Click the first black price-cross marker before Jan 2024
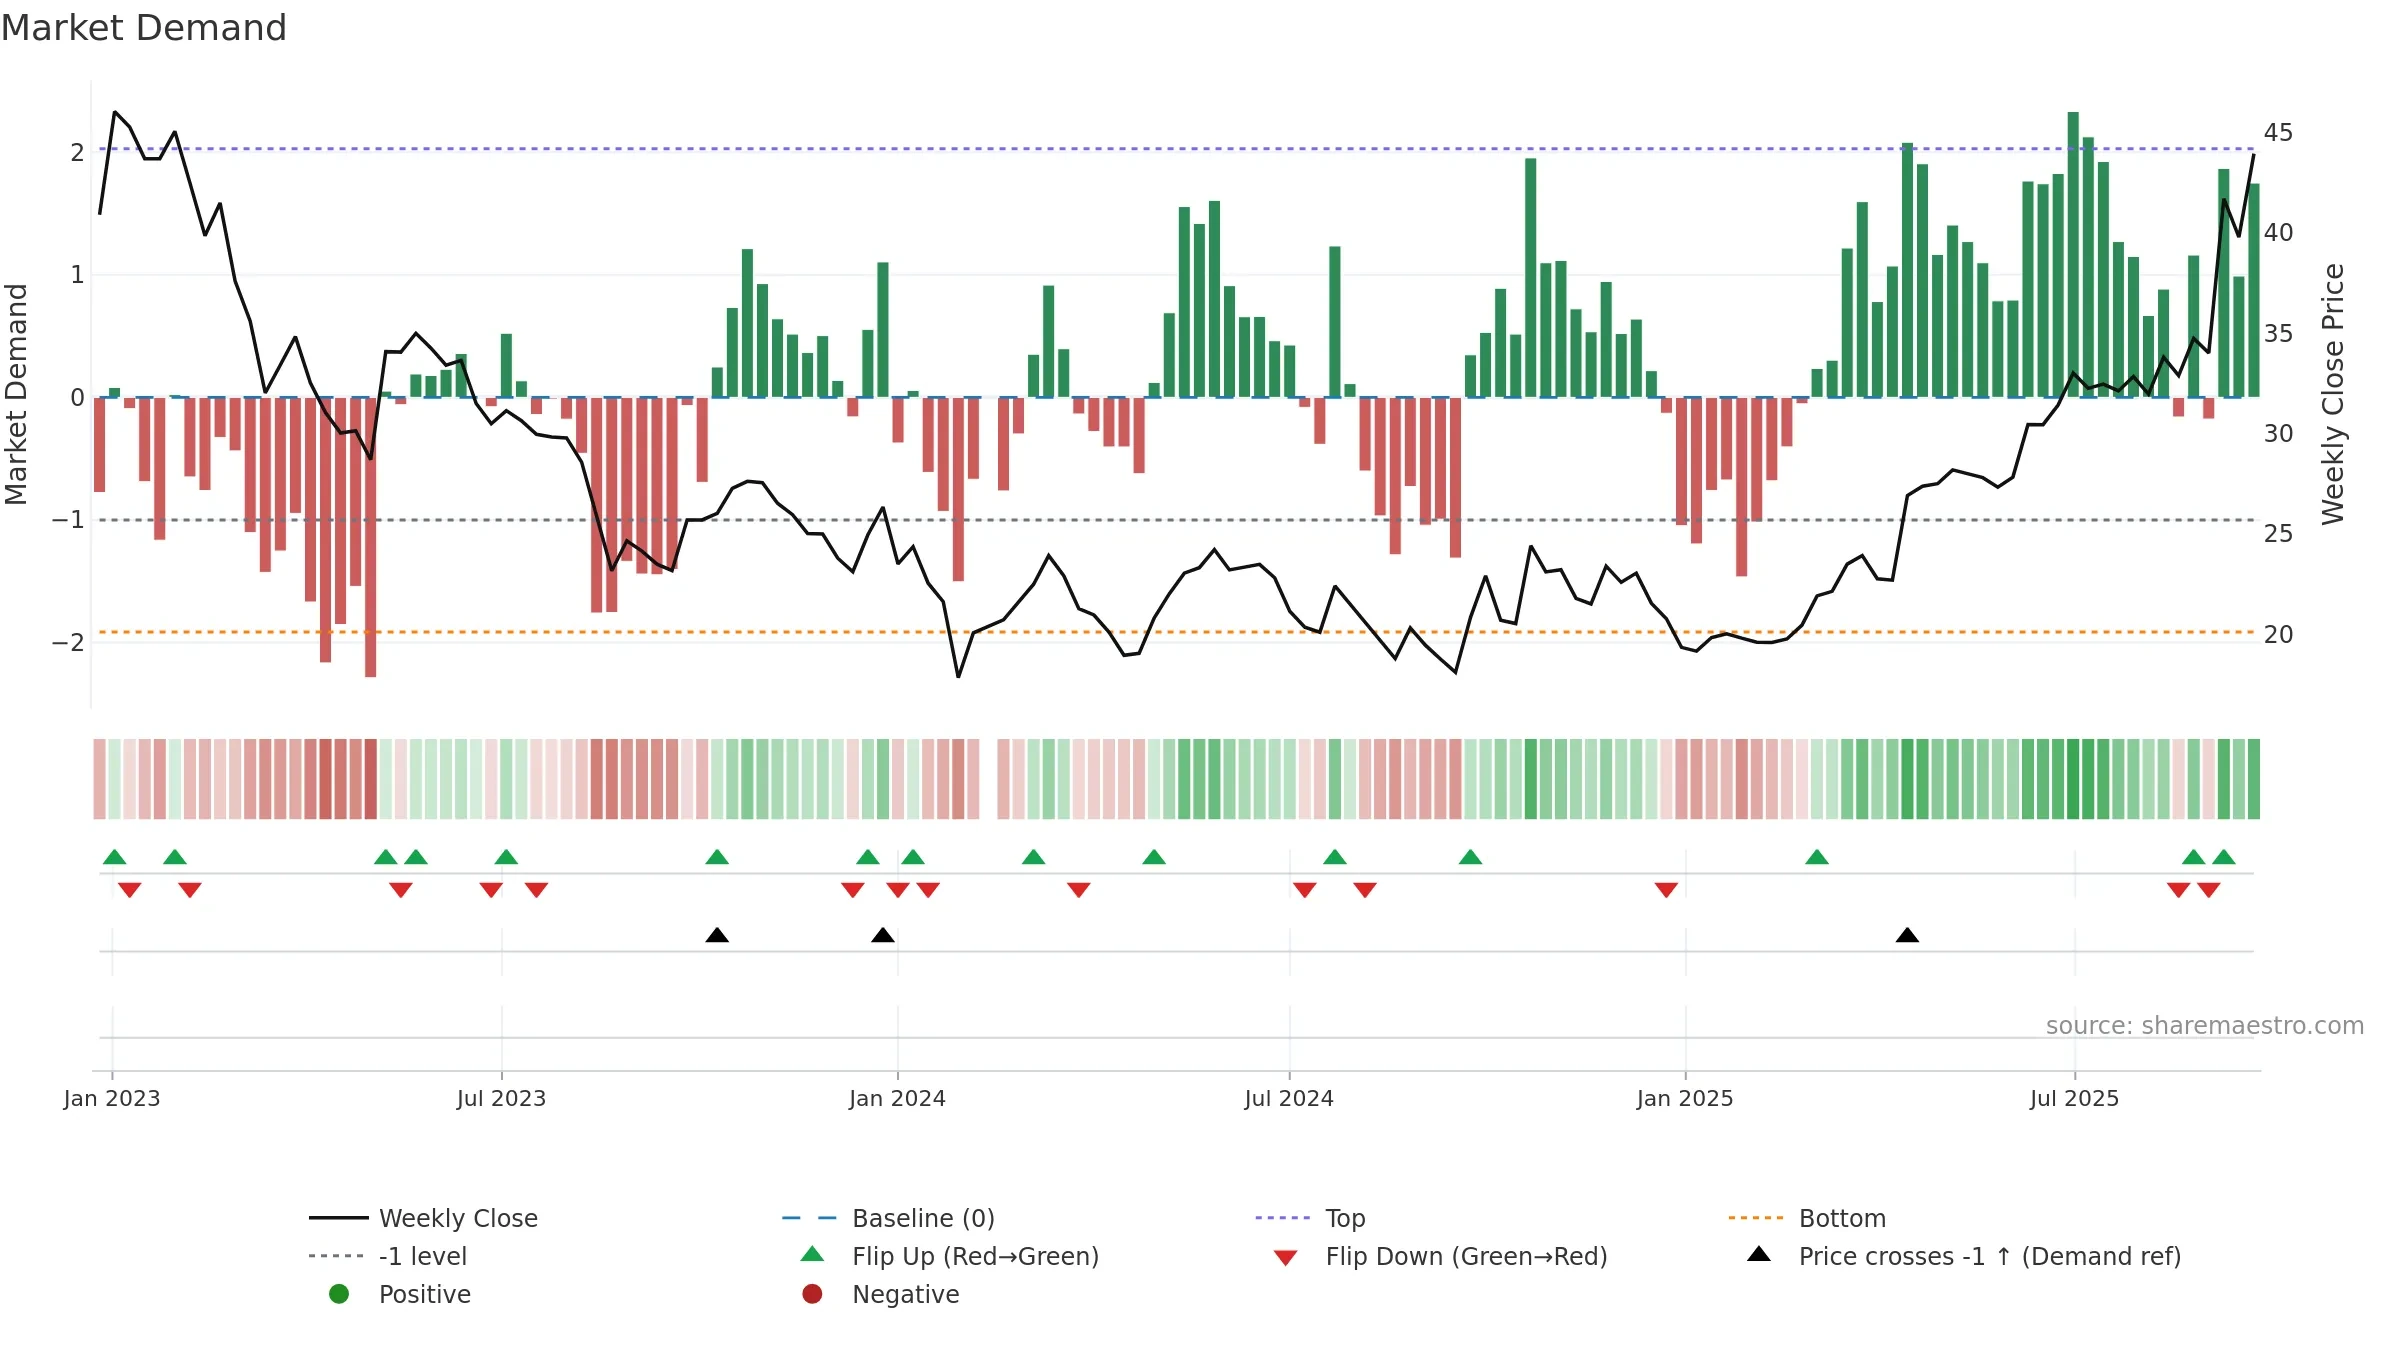The width and height of the screenshot is (2400, 1350). point(717,935)
